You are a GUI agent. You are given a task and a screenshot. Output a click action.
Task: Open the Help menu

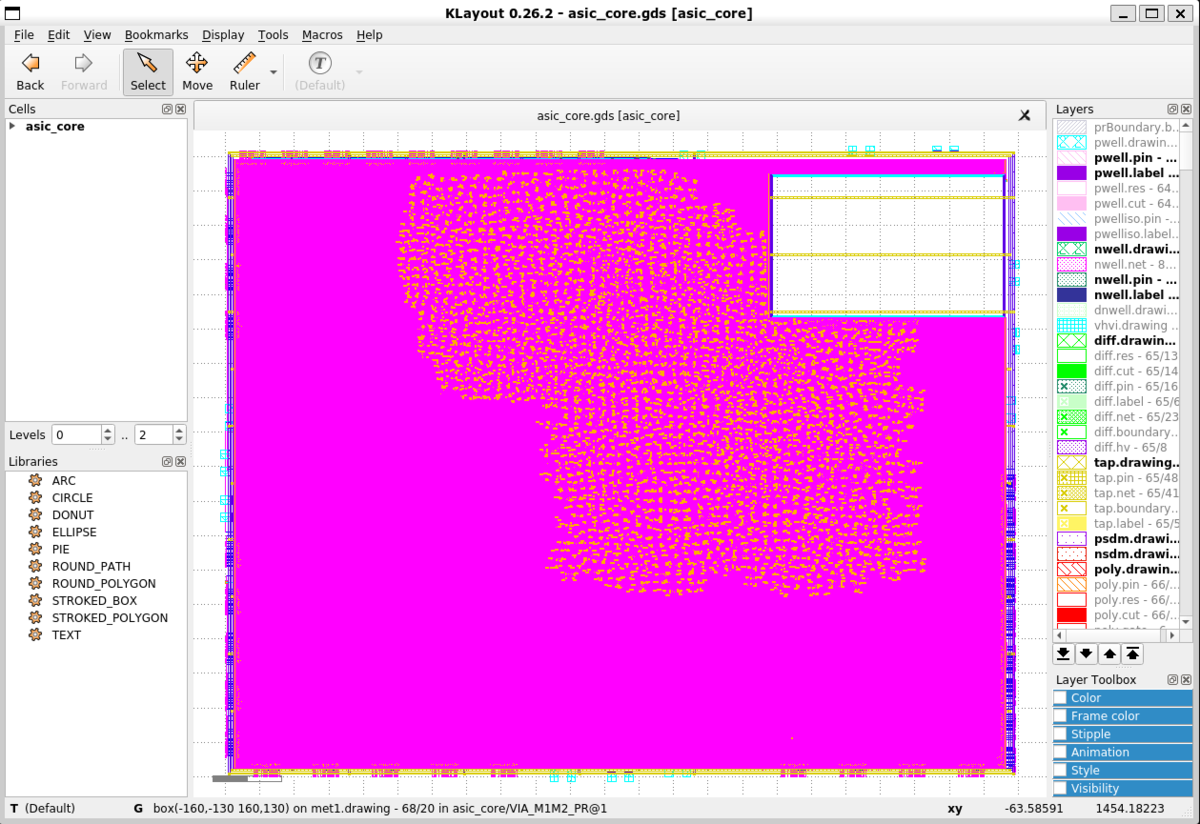pos(369,34)
